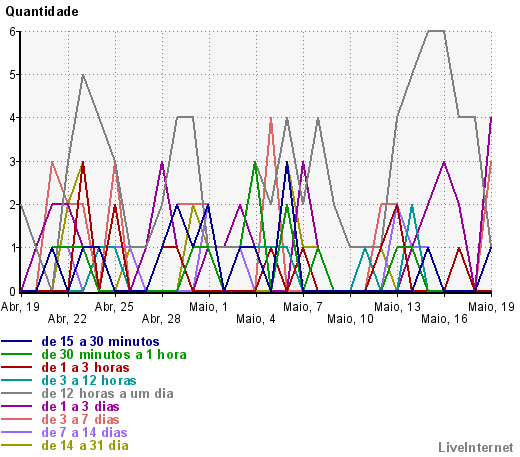Screen dimensions: 520x457
Task: Click the 'de 12 horas a um dia' legend label
Action: pos(108,393)
